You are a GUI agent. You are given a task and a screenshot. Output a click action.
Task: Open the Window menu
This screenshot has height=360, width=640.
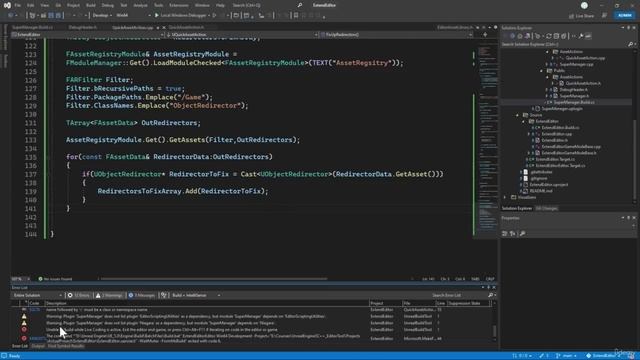coord(202,5)
